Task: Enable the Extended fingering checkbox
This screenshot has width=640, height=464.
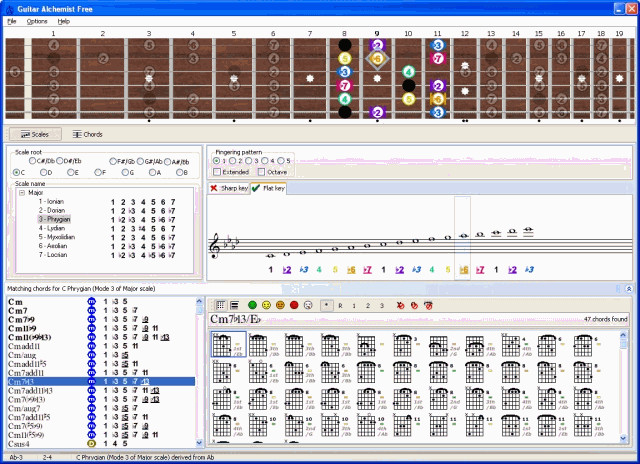Action: [x=218, y=171]
